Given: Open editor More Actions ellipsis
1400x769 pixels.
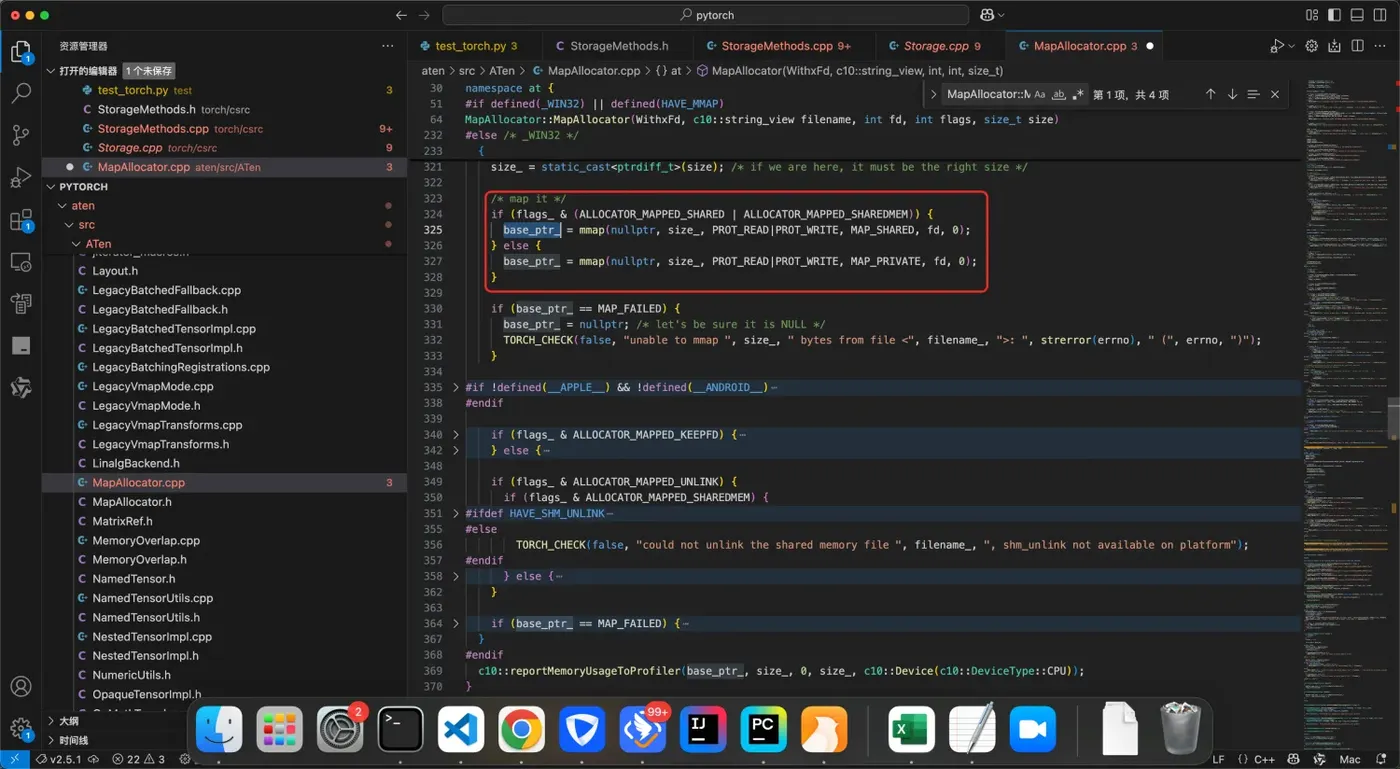Looking at the screenshot, I should tap(1380, 46).
